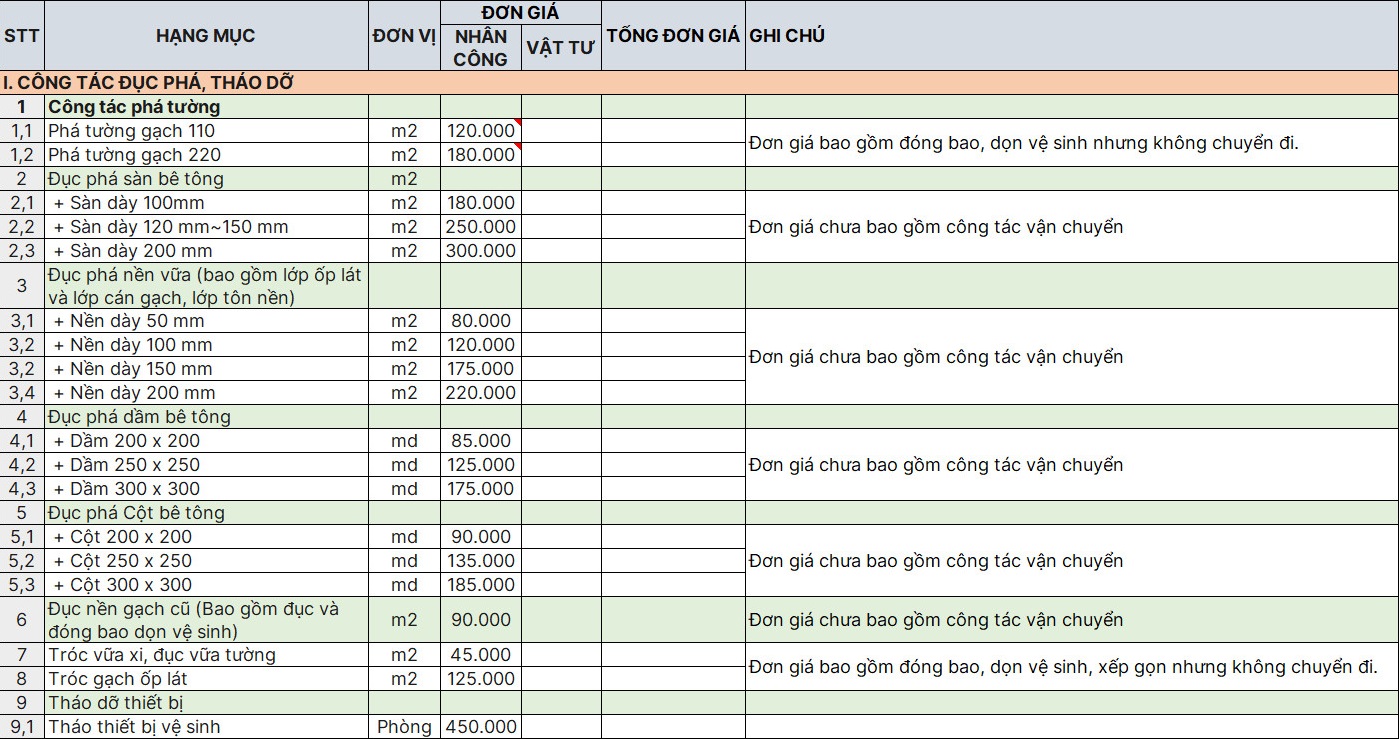Image resolution: width=1399 pixels, height=739 pixels.
Task: Click the Dầm 250 x 250 cell
Action: coord(206,465)
